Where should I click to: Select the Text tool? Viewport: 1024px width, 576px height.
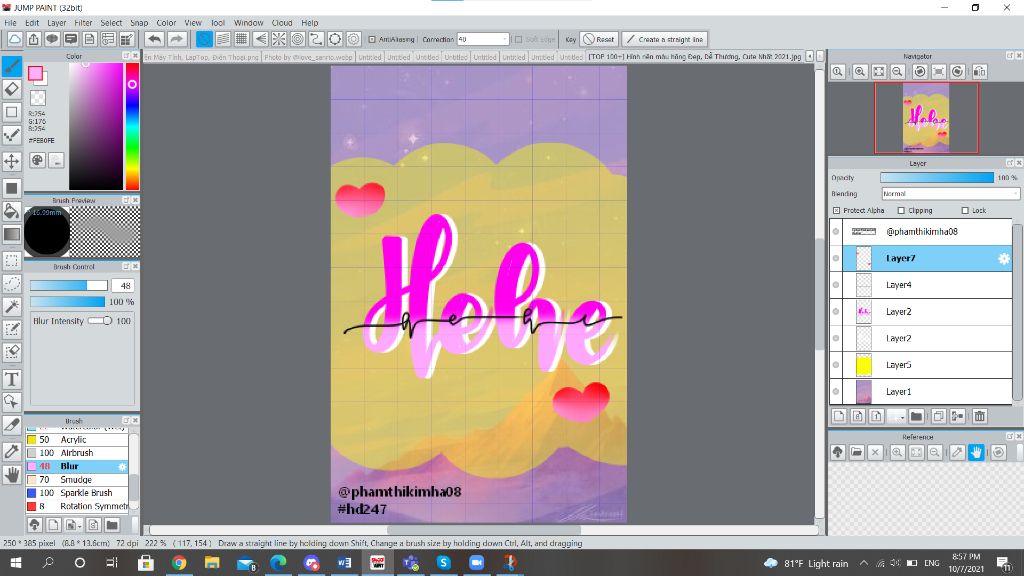[12, 379]
